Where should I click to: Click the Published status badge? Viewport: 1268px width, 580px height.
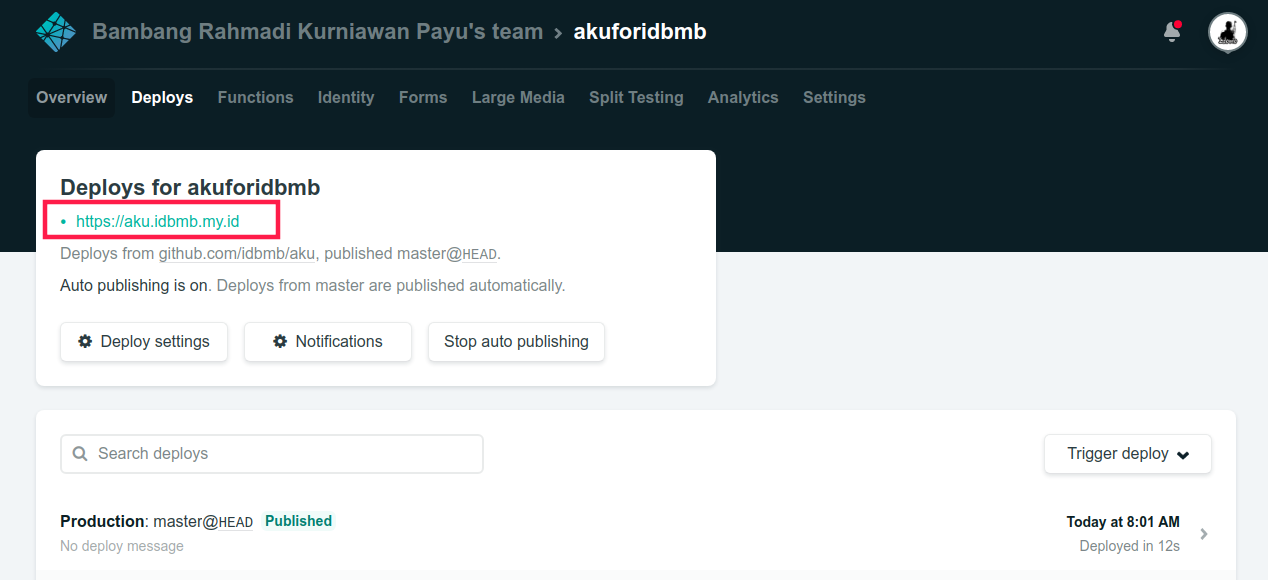point(298,521)
